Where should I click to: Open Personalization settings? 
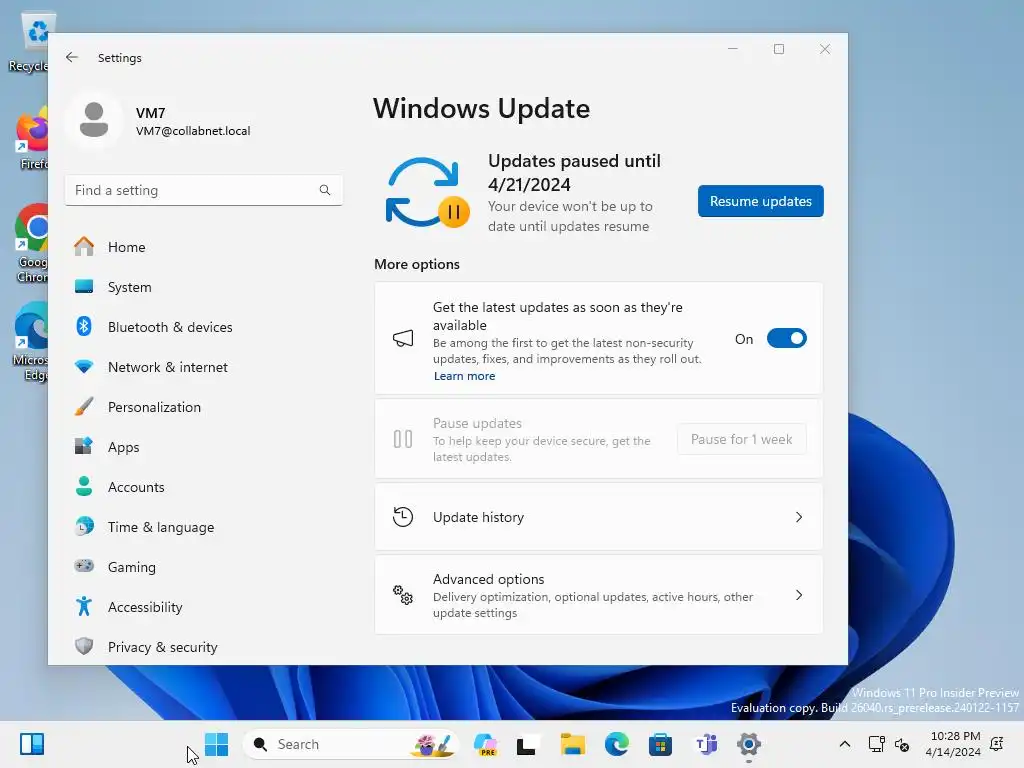[x=204, y=407]
